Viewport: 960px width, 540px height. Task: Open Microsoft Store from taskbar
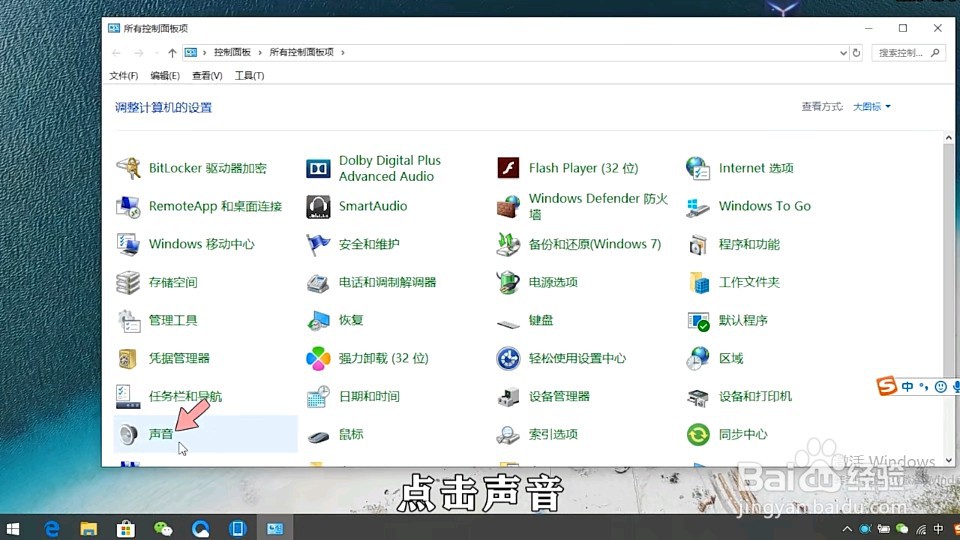pyautogui.click(x=126, y=528)
